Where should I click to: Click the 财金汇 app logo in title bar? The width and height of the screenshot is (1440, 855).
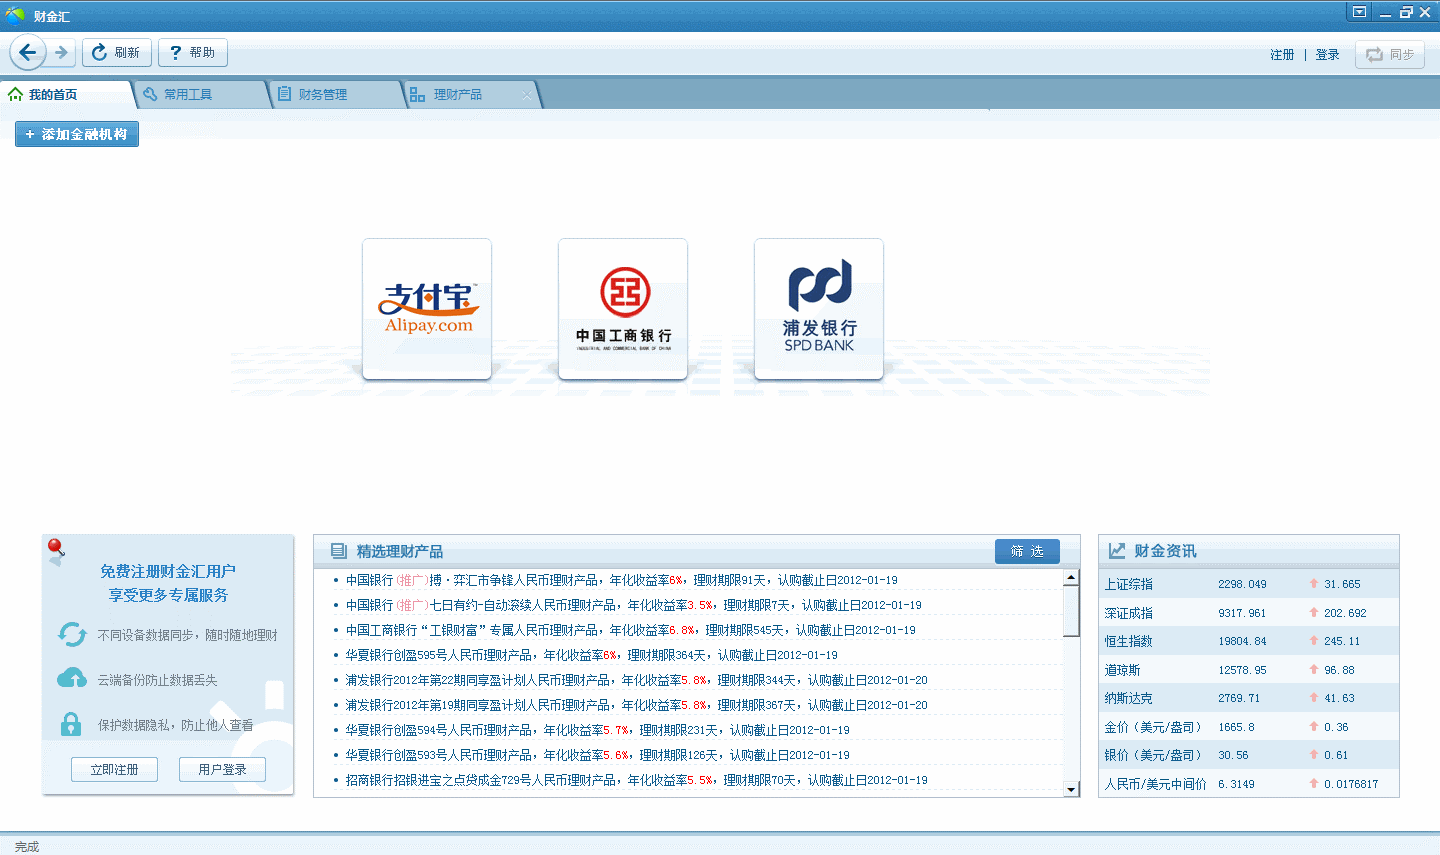click(15, 15)
